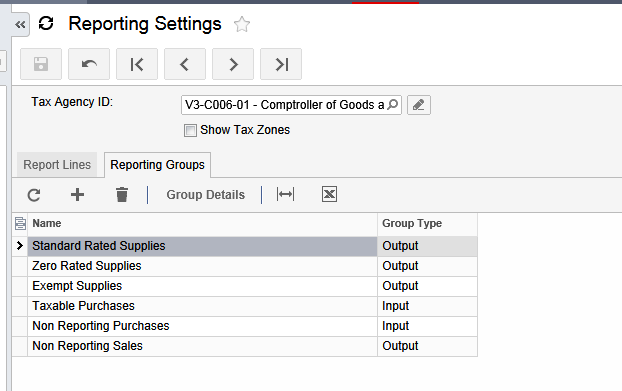The height and width of the screenshot is (391, 622).
Task: Edit the tax agency with pencil icon
Action: pyautogui.click(x=419, y=105)
